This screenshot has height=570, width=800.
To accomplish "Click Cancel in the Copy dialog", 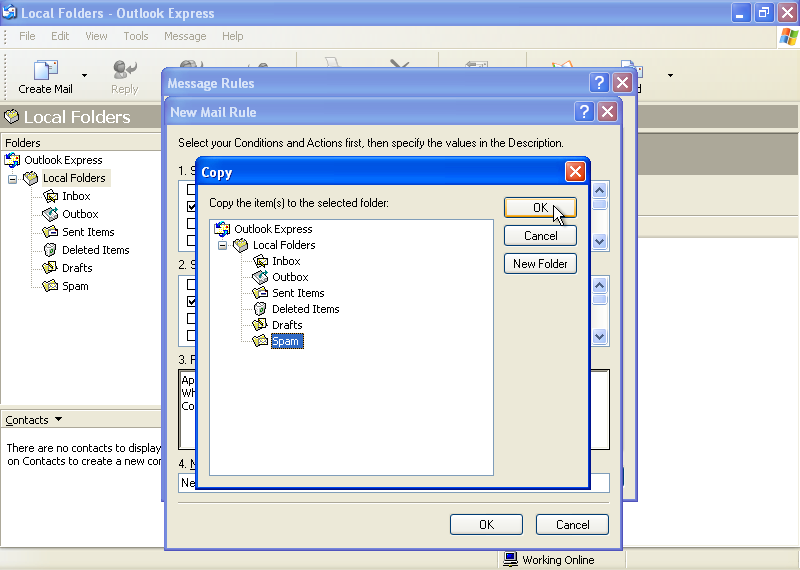I will [540, 236].
